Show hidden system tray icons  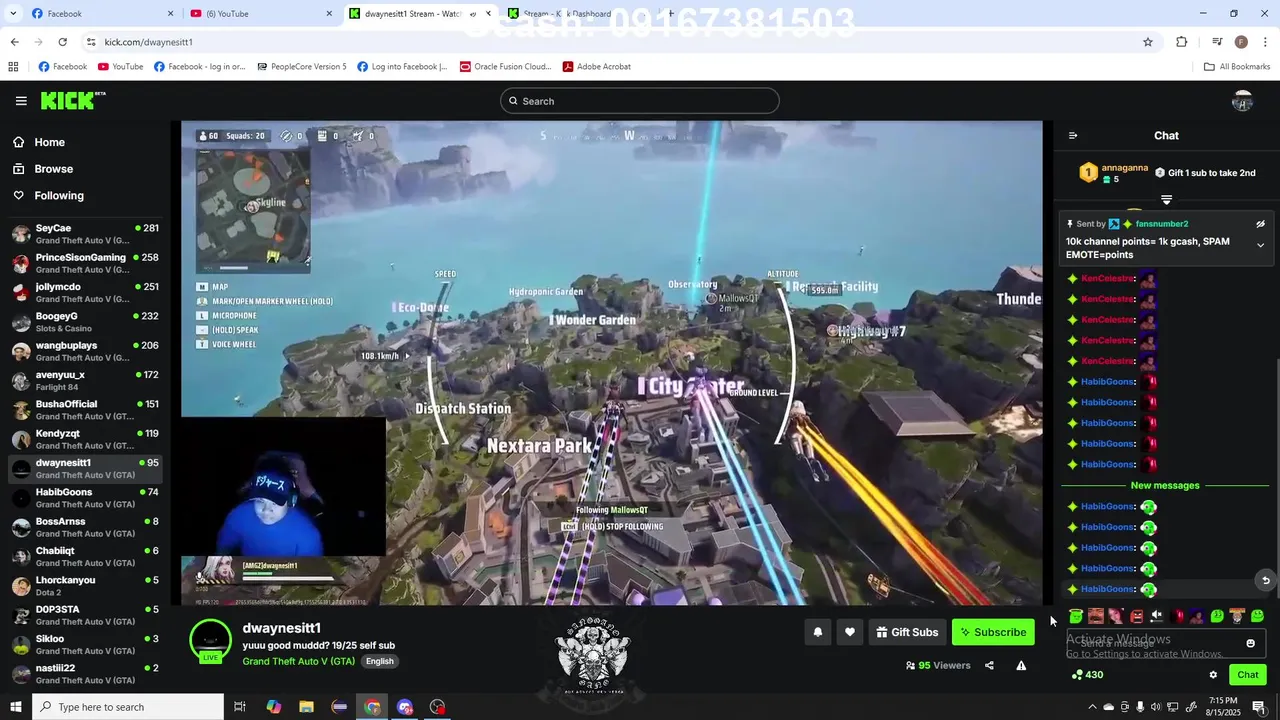pyautogui.click(x=1092, y=707)
